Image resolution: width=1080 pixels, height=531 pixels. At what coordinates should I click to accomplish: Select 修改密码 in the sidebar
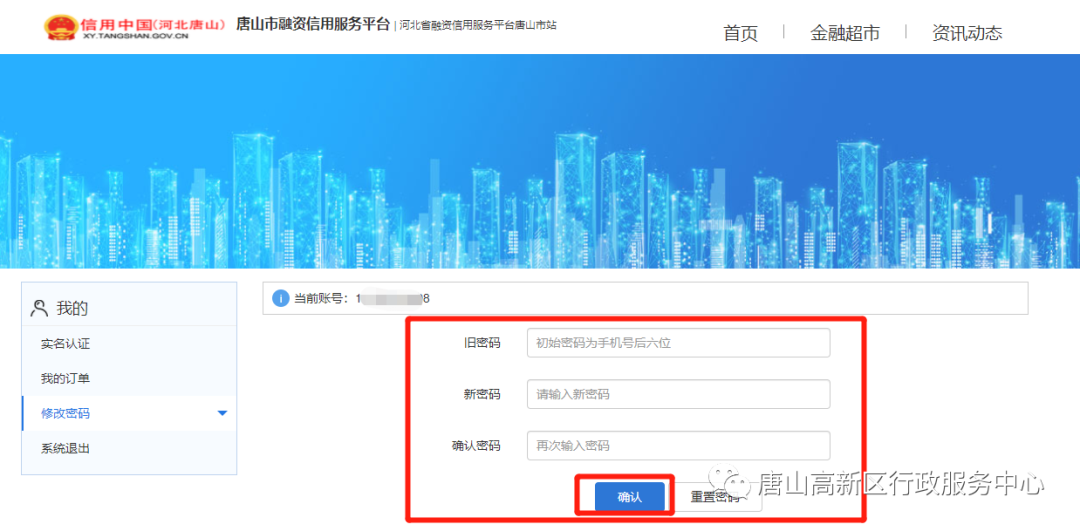coord(66,413)
